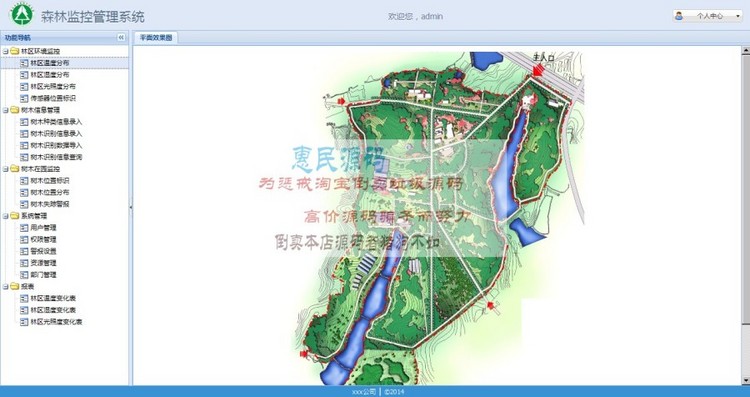
Task: Click the 系统管理 folder icon
Action: [15, 216]
